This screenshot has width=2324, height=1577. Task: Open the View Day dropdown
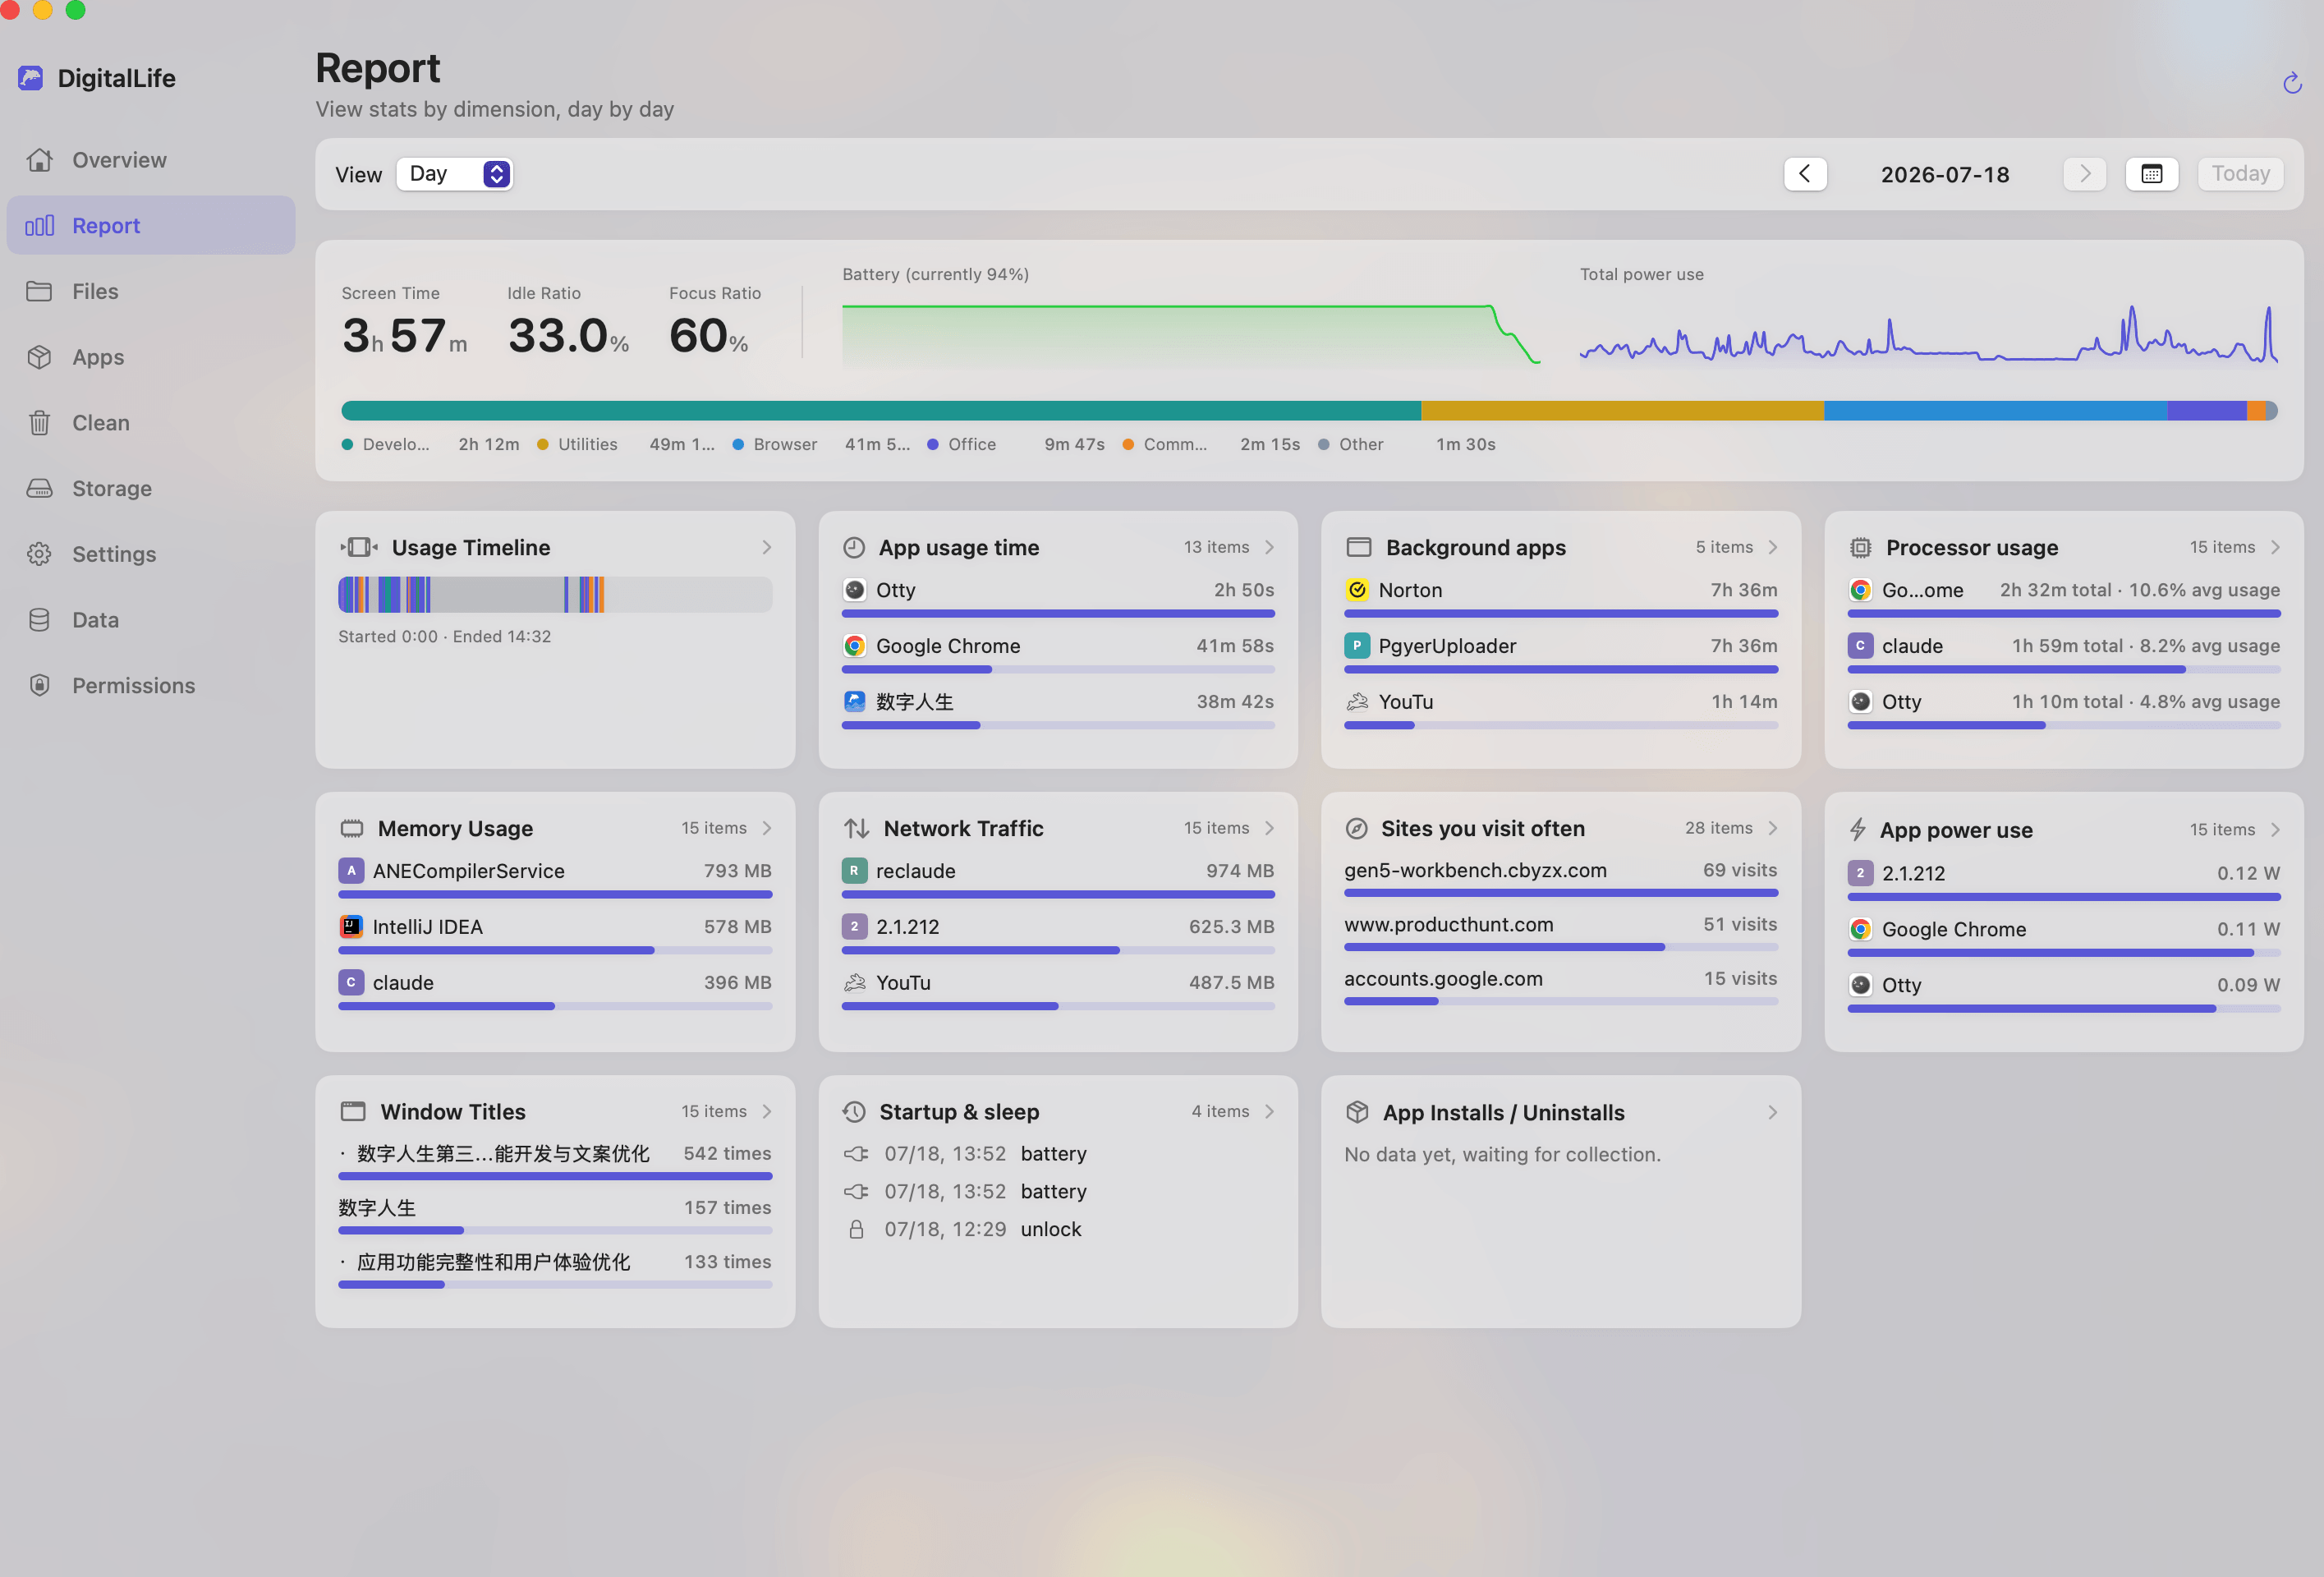pos(455,174)
